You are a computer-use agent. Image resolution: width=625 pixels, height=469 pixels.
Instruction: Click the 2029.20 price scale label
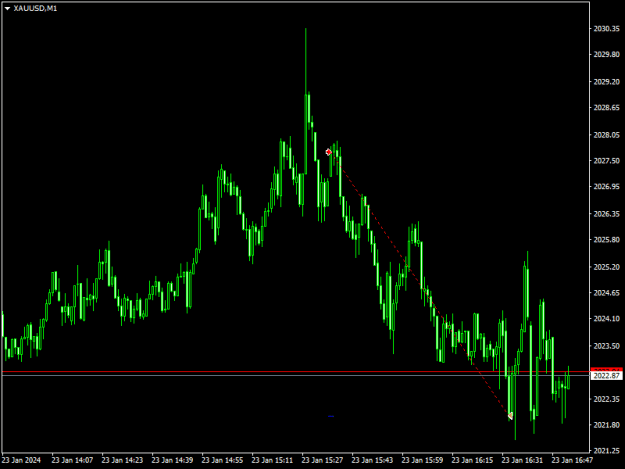point(607,82)
